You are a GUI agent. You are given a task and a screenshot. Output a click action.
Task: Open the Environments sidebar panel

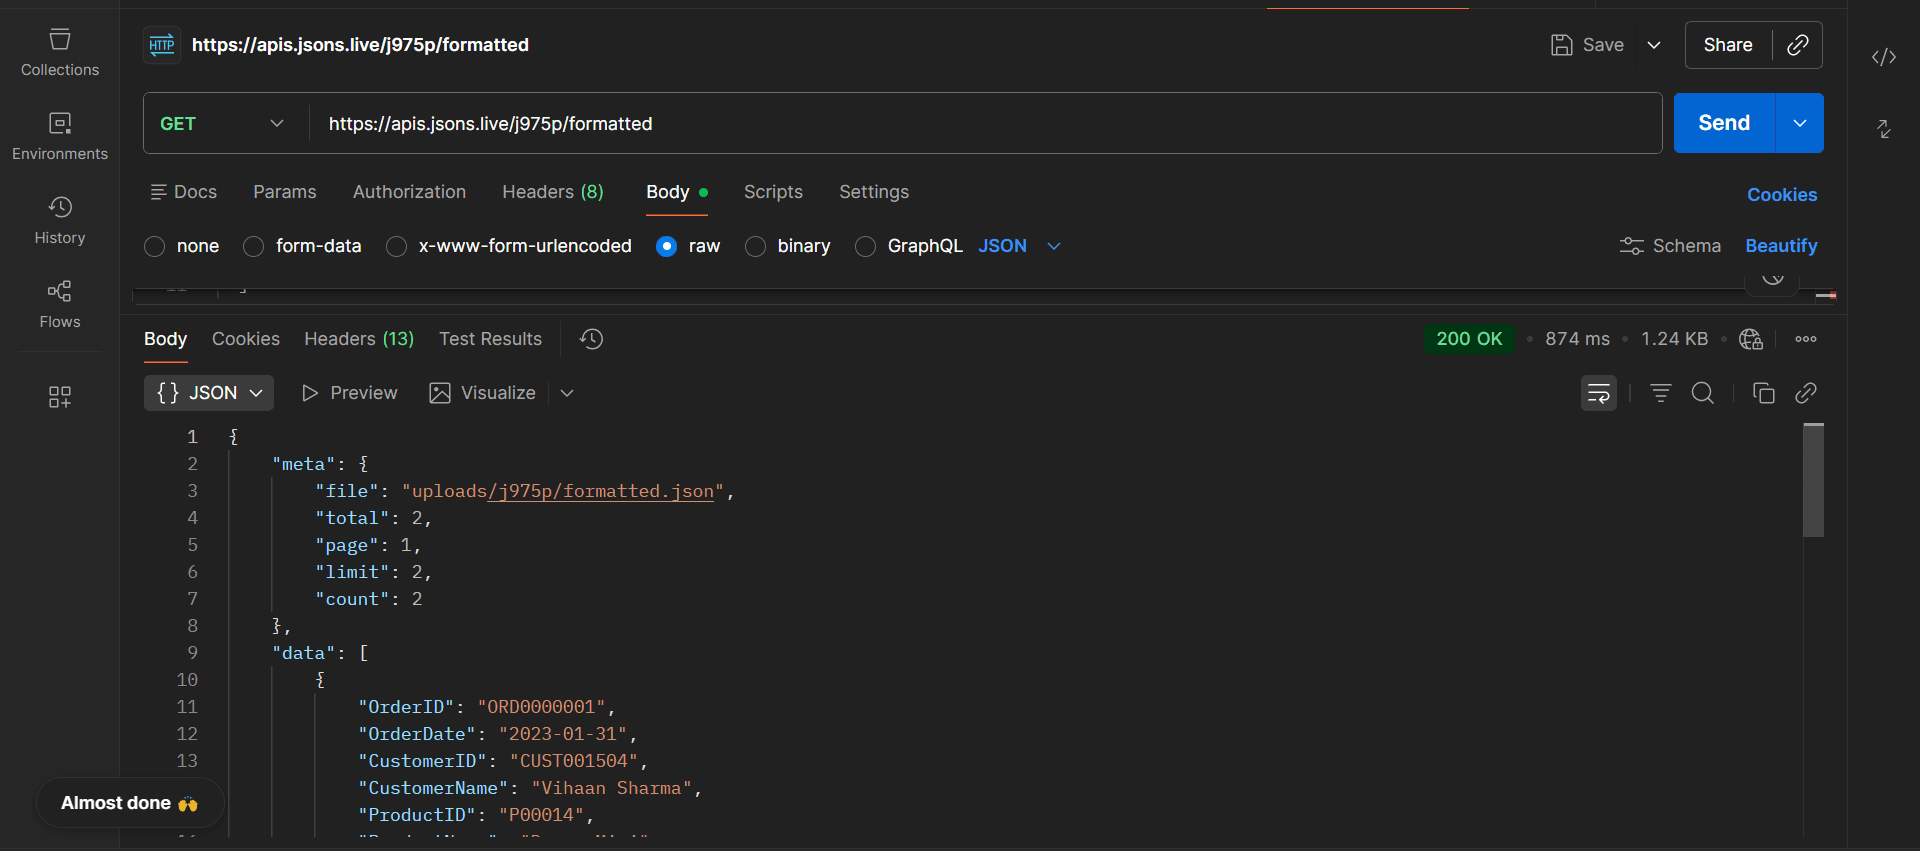click(x=60, y=137)
